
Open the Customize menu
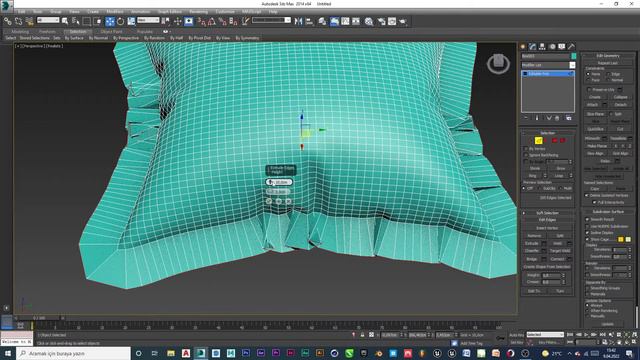(225, 12)
